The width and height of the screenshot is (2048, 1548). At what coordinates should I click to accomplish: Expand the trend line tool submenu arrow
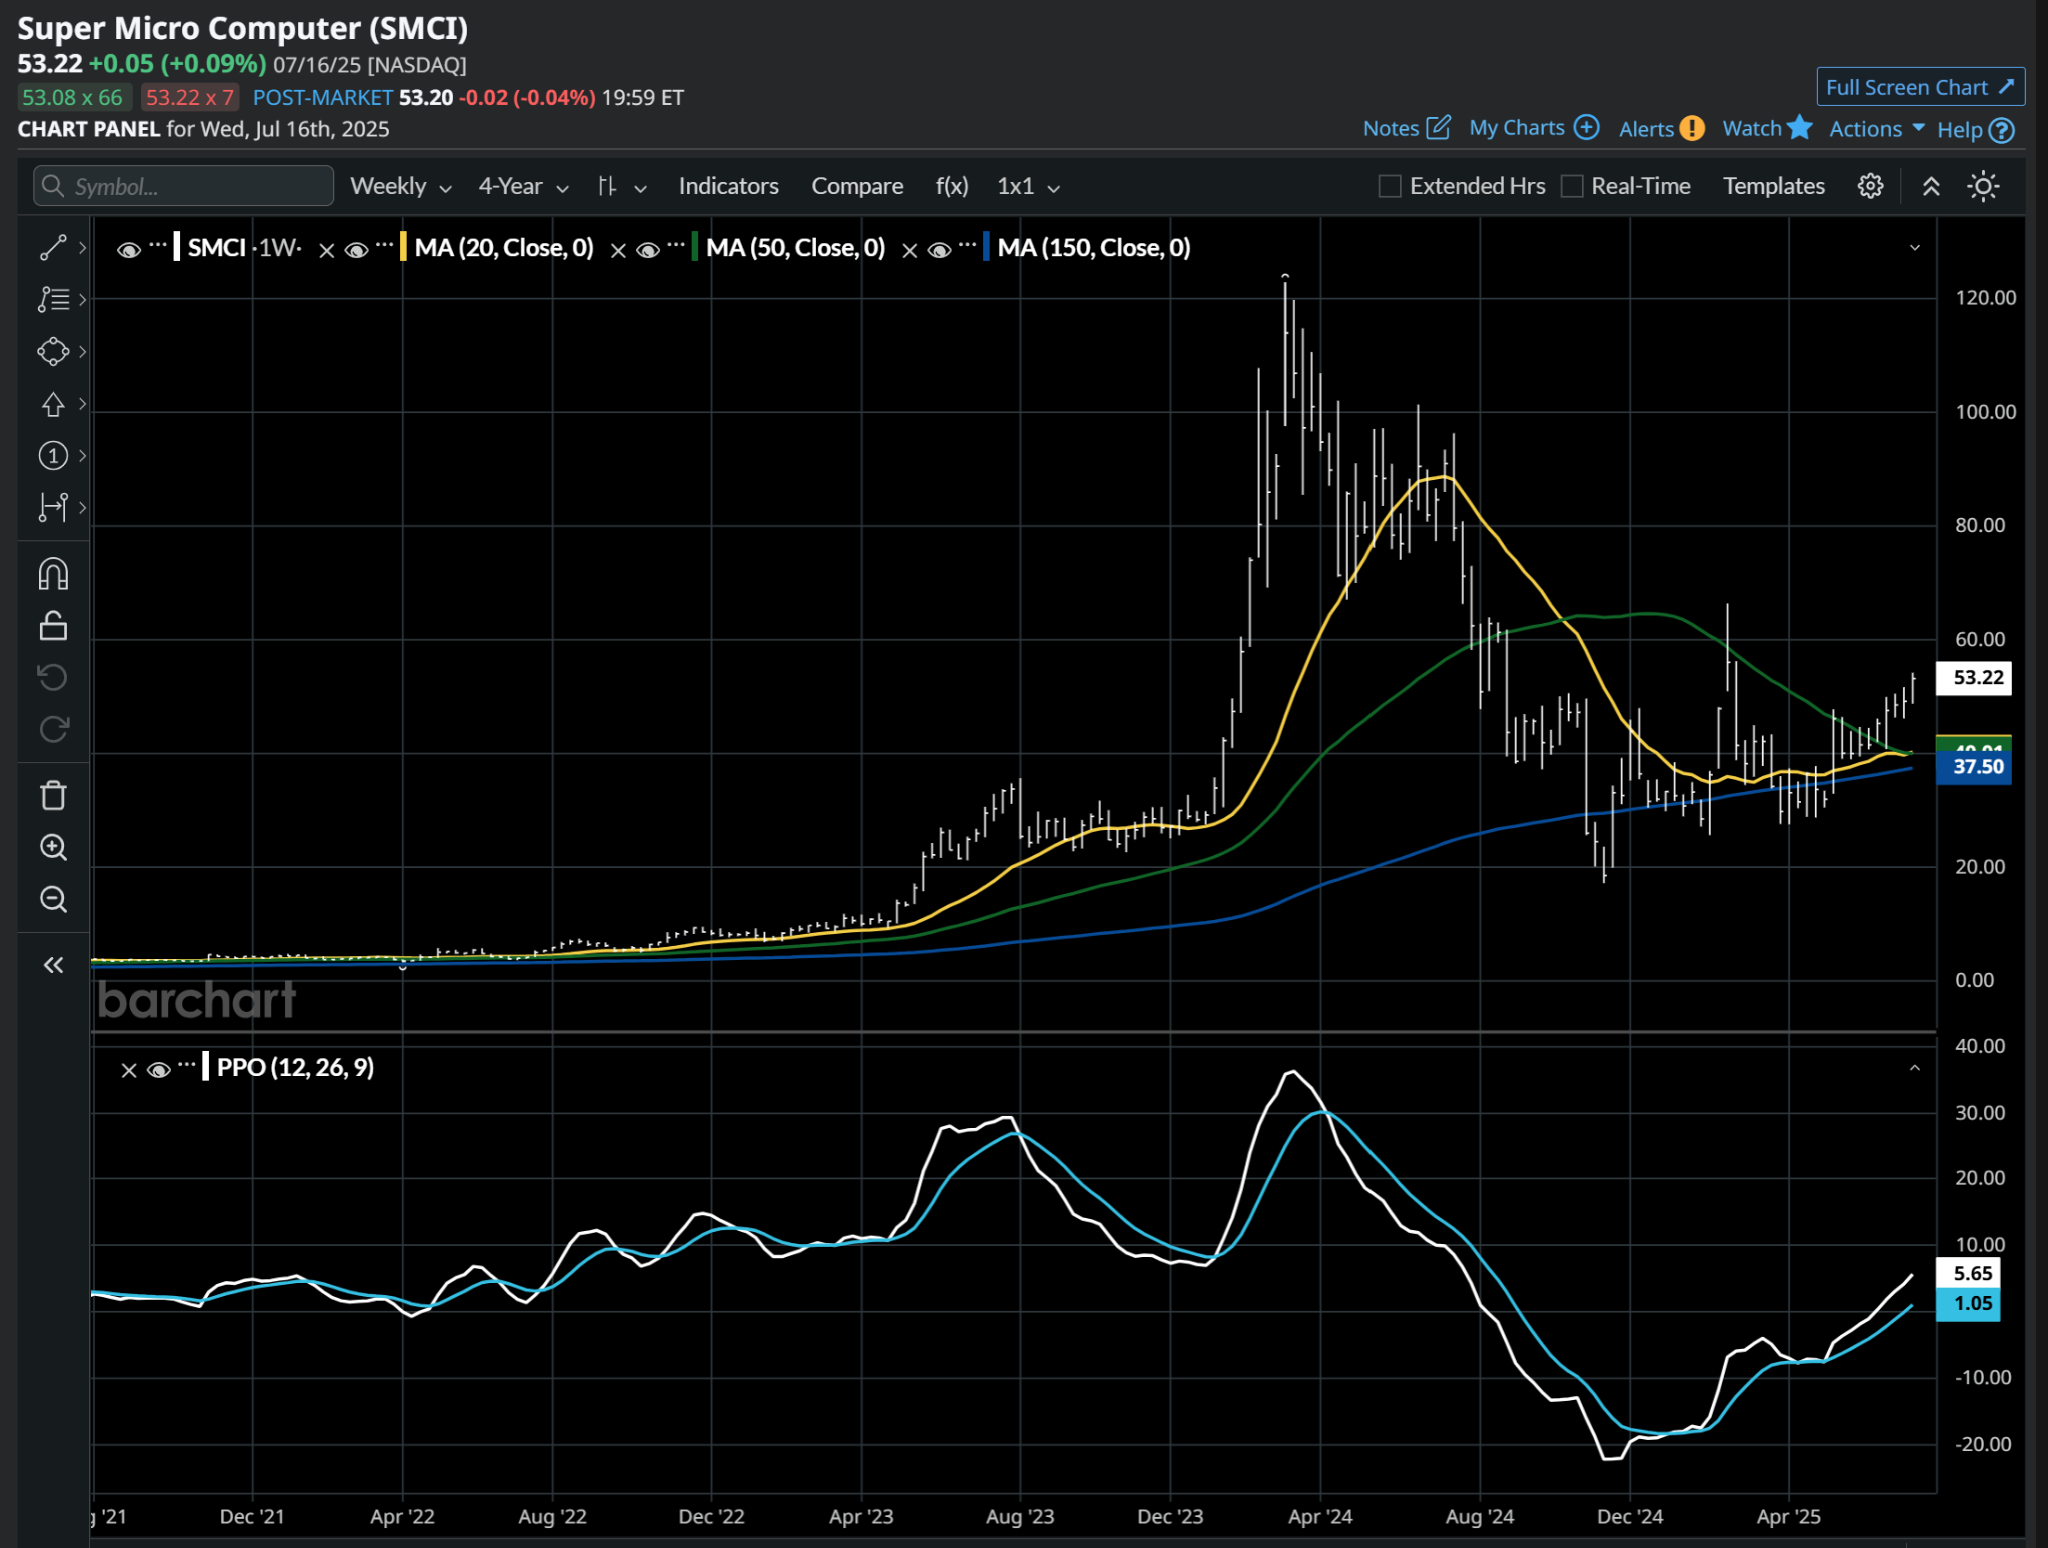pyautogui.click(x=82, y=248)
